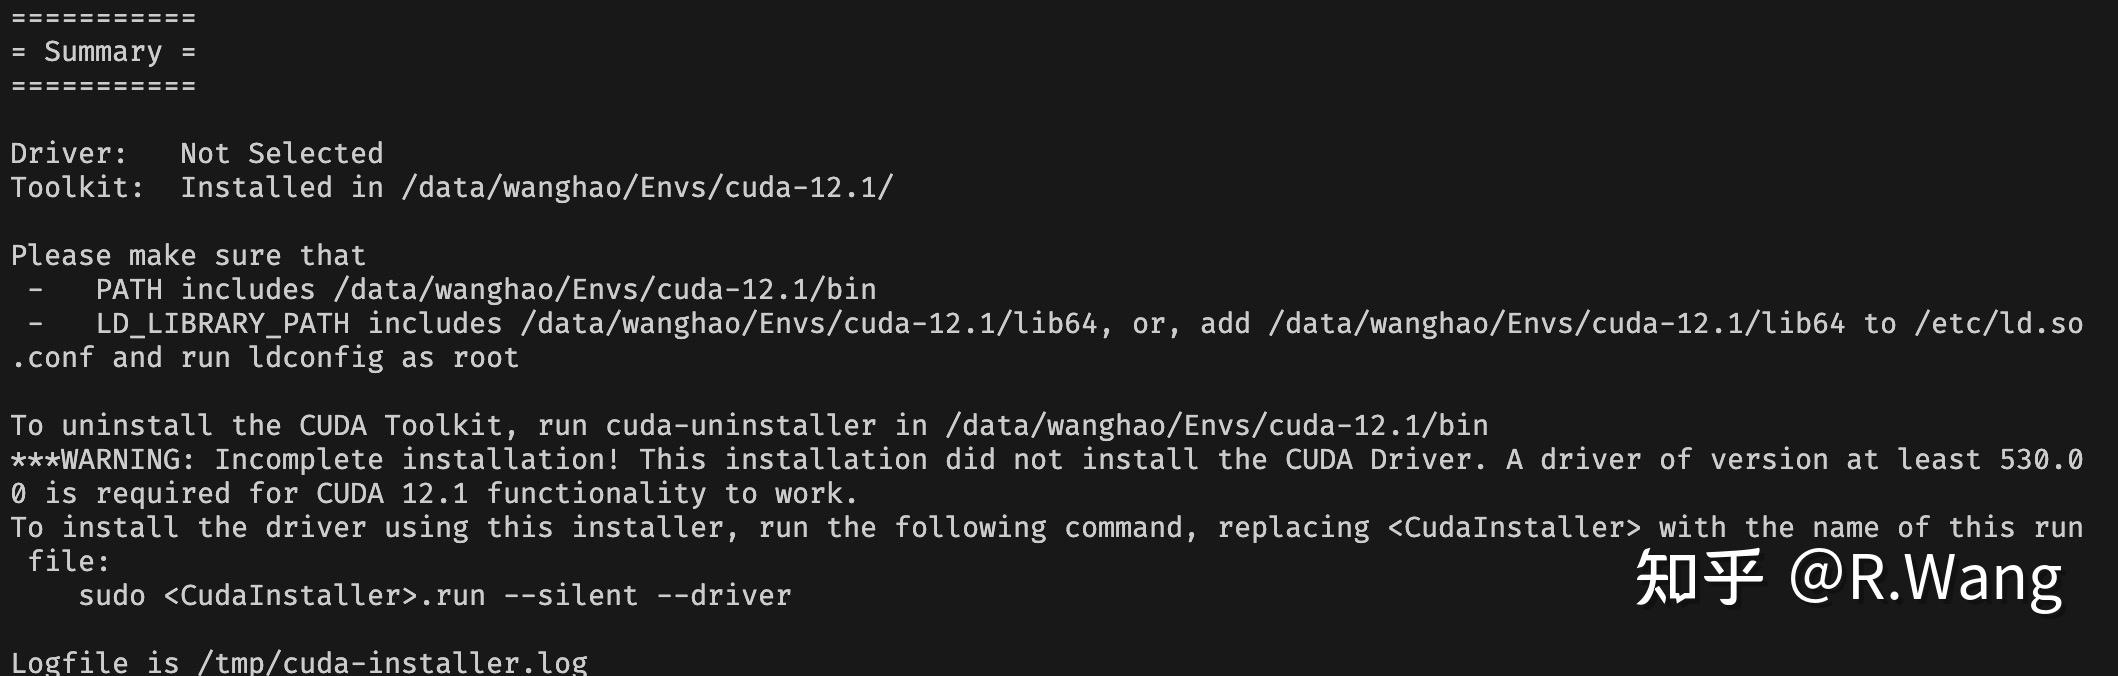The width and height of the screenshot is (2118, 676).
Task: Click the /etc/ld.so text at line end
Action: tap(1999, 324)
